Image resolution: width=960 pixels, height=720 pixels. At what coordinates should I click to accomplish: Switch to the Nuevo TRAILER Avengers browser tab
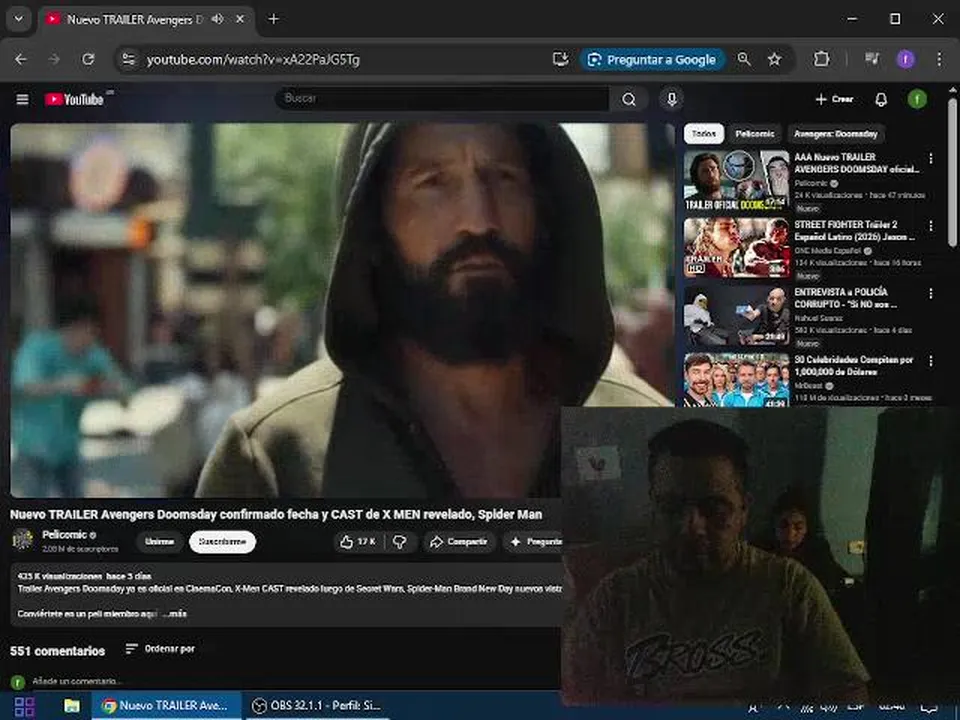(147, 20)
